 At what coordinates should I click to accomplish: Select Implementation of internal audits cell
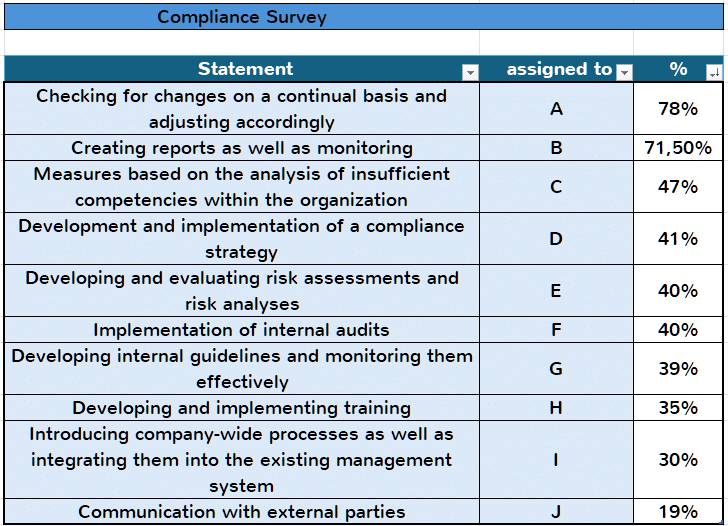pyautogui.click(x=241, y=330)
